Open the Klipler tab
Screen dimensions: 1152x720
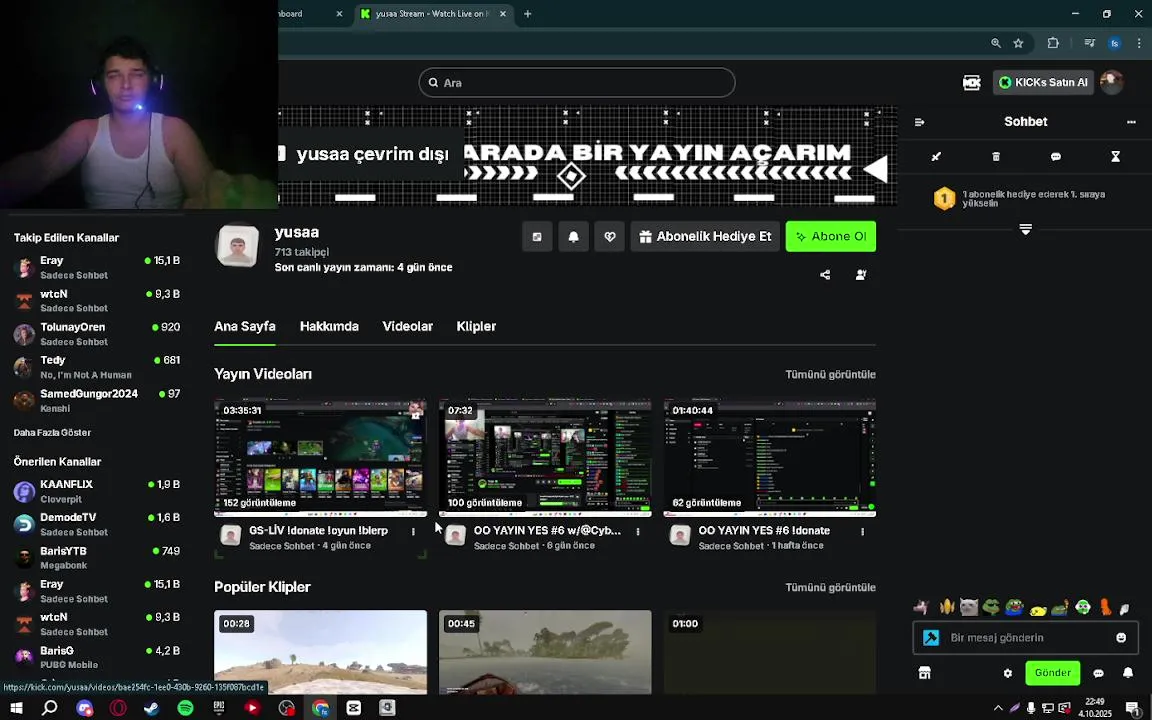coord(476,326)
